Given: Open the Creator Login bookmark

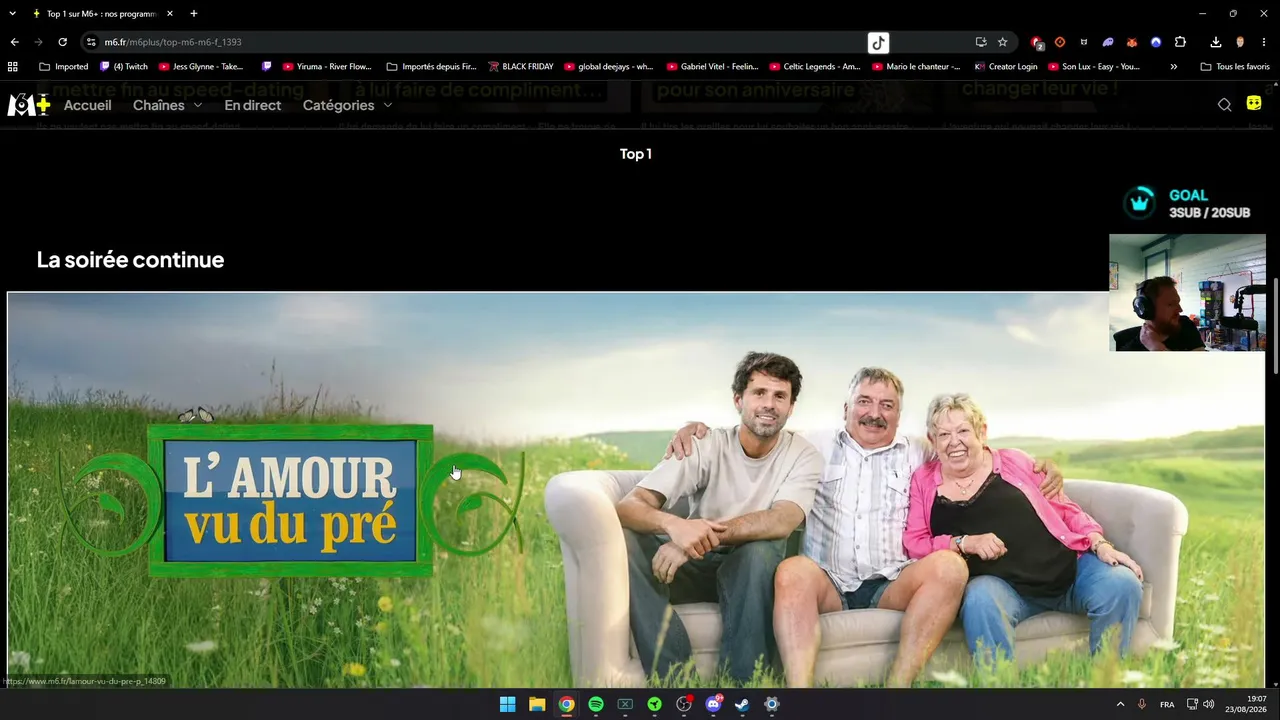Looking at the screenshot, I should pos(1006,67).
